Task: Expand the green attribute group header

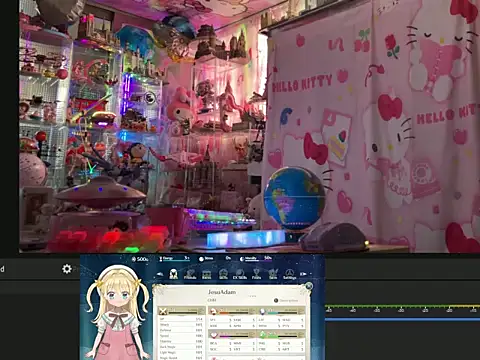Action: pyautogui.click(x=282, y=334)
